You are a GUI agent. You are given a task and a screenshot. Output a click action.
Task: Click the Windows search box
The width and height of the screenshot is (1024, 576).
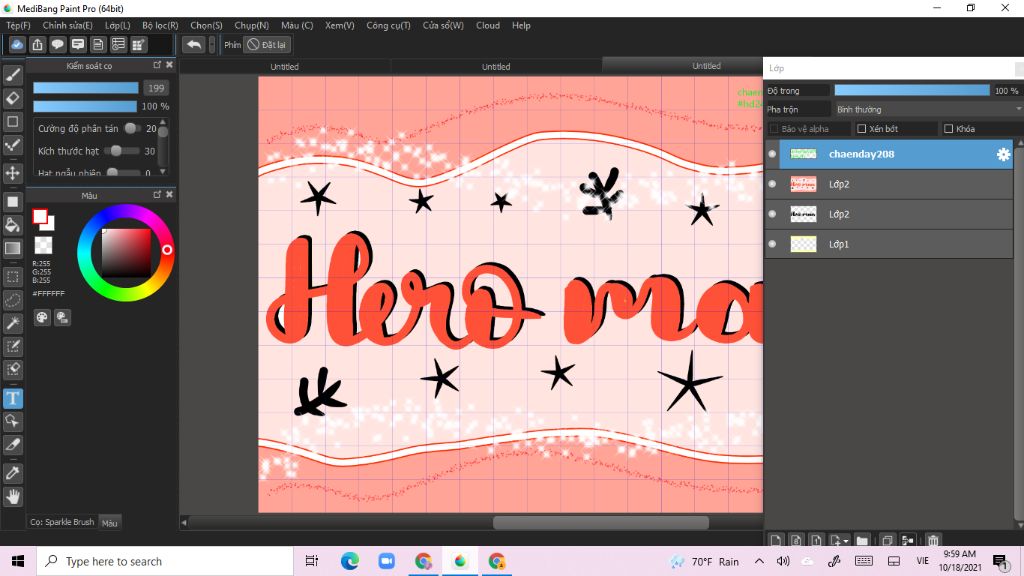[165, 561]
